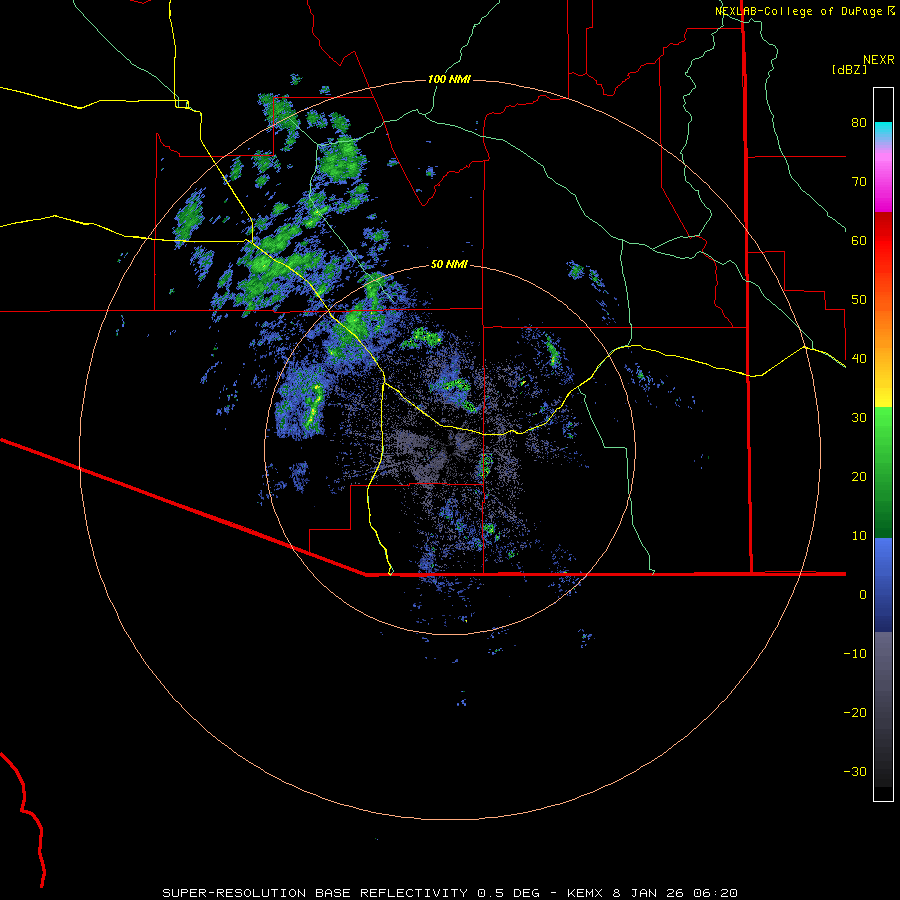
Task: Click the "30" value on the dBZ scale
Action: coord(859,417)
